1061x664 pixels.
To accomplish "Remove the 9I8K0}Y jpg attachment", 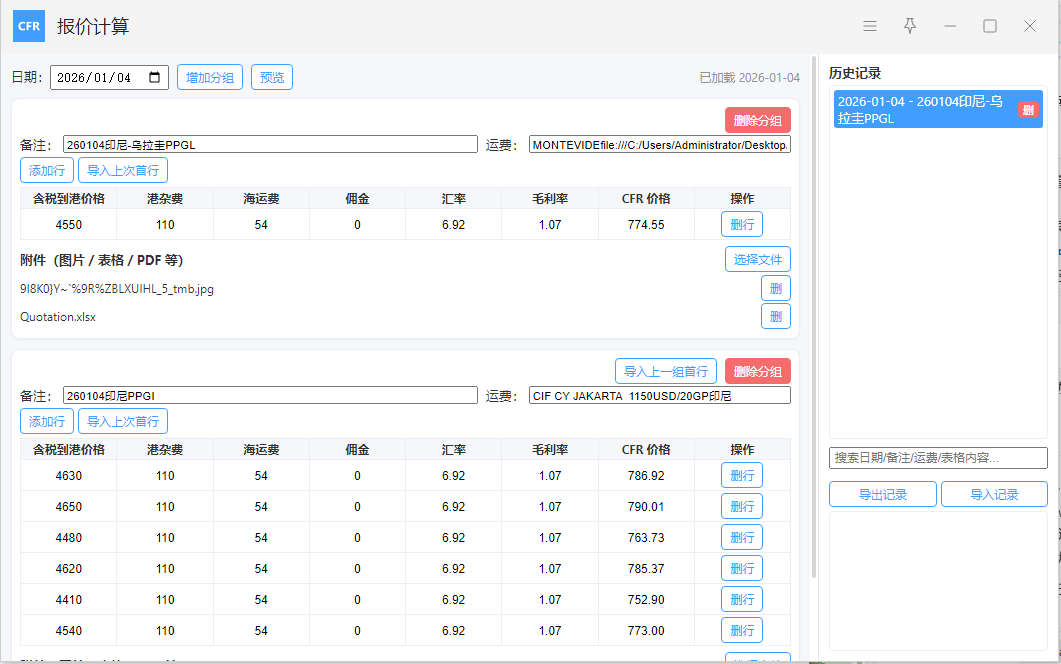I will (775, 289).
